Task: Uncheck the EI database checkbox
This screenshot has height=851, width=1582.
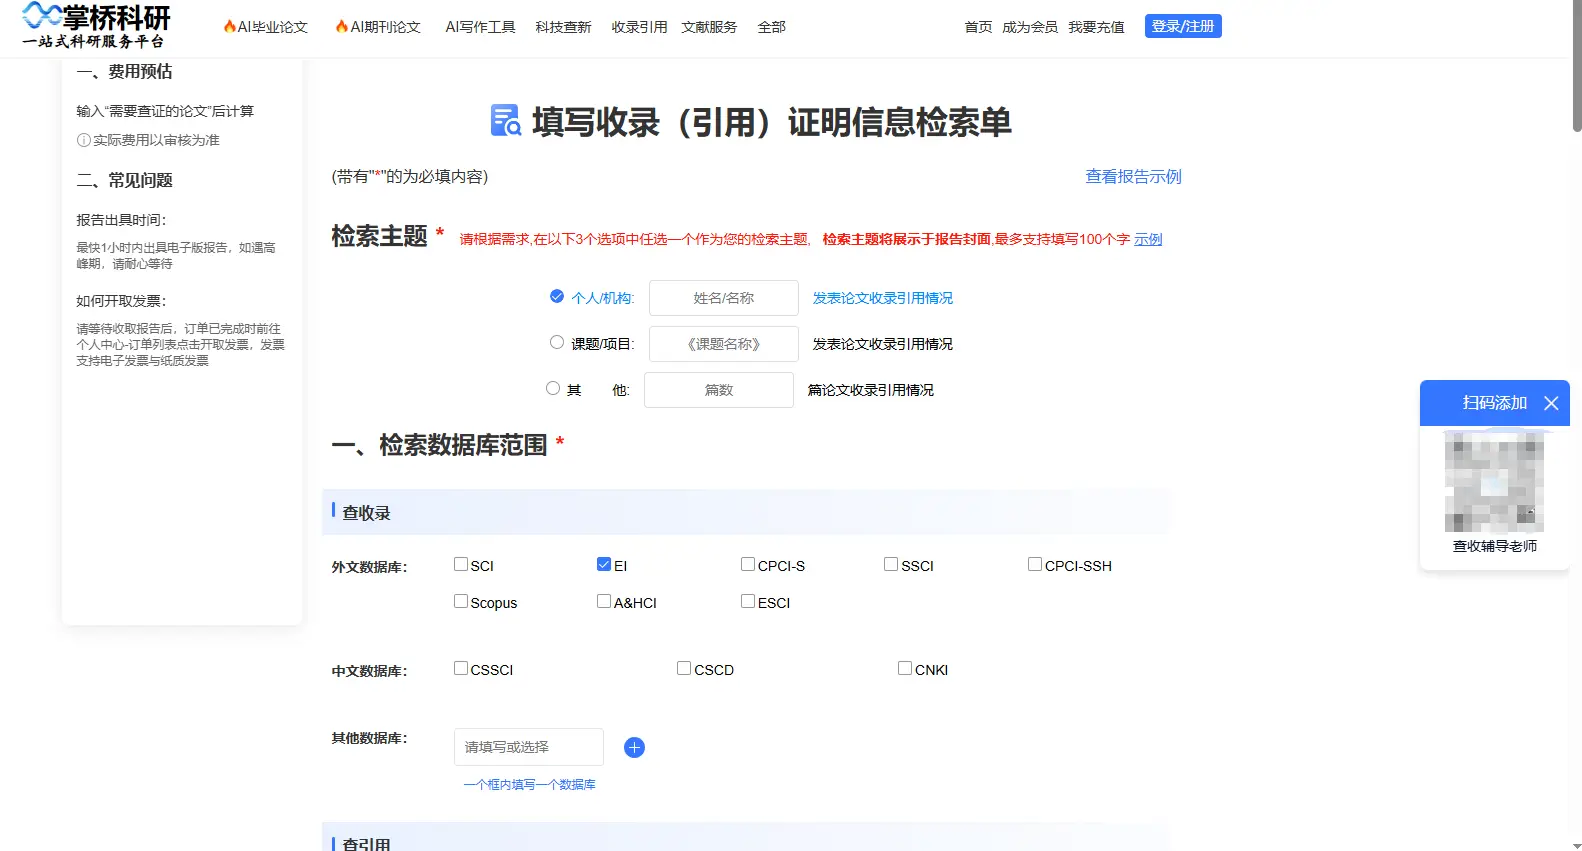Action: click(604, 564)
